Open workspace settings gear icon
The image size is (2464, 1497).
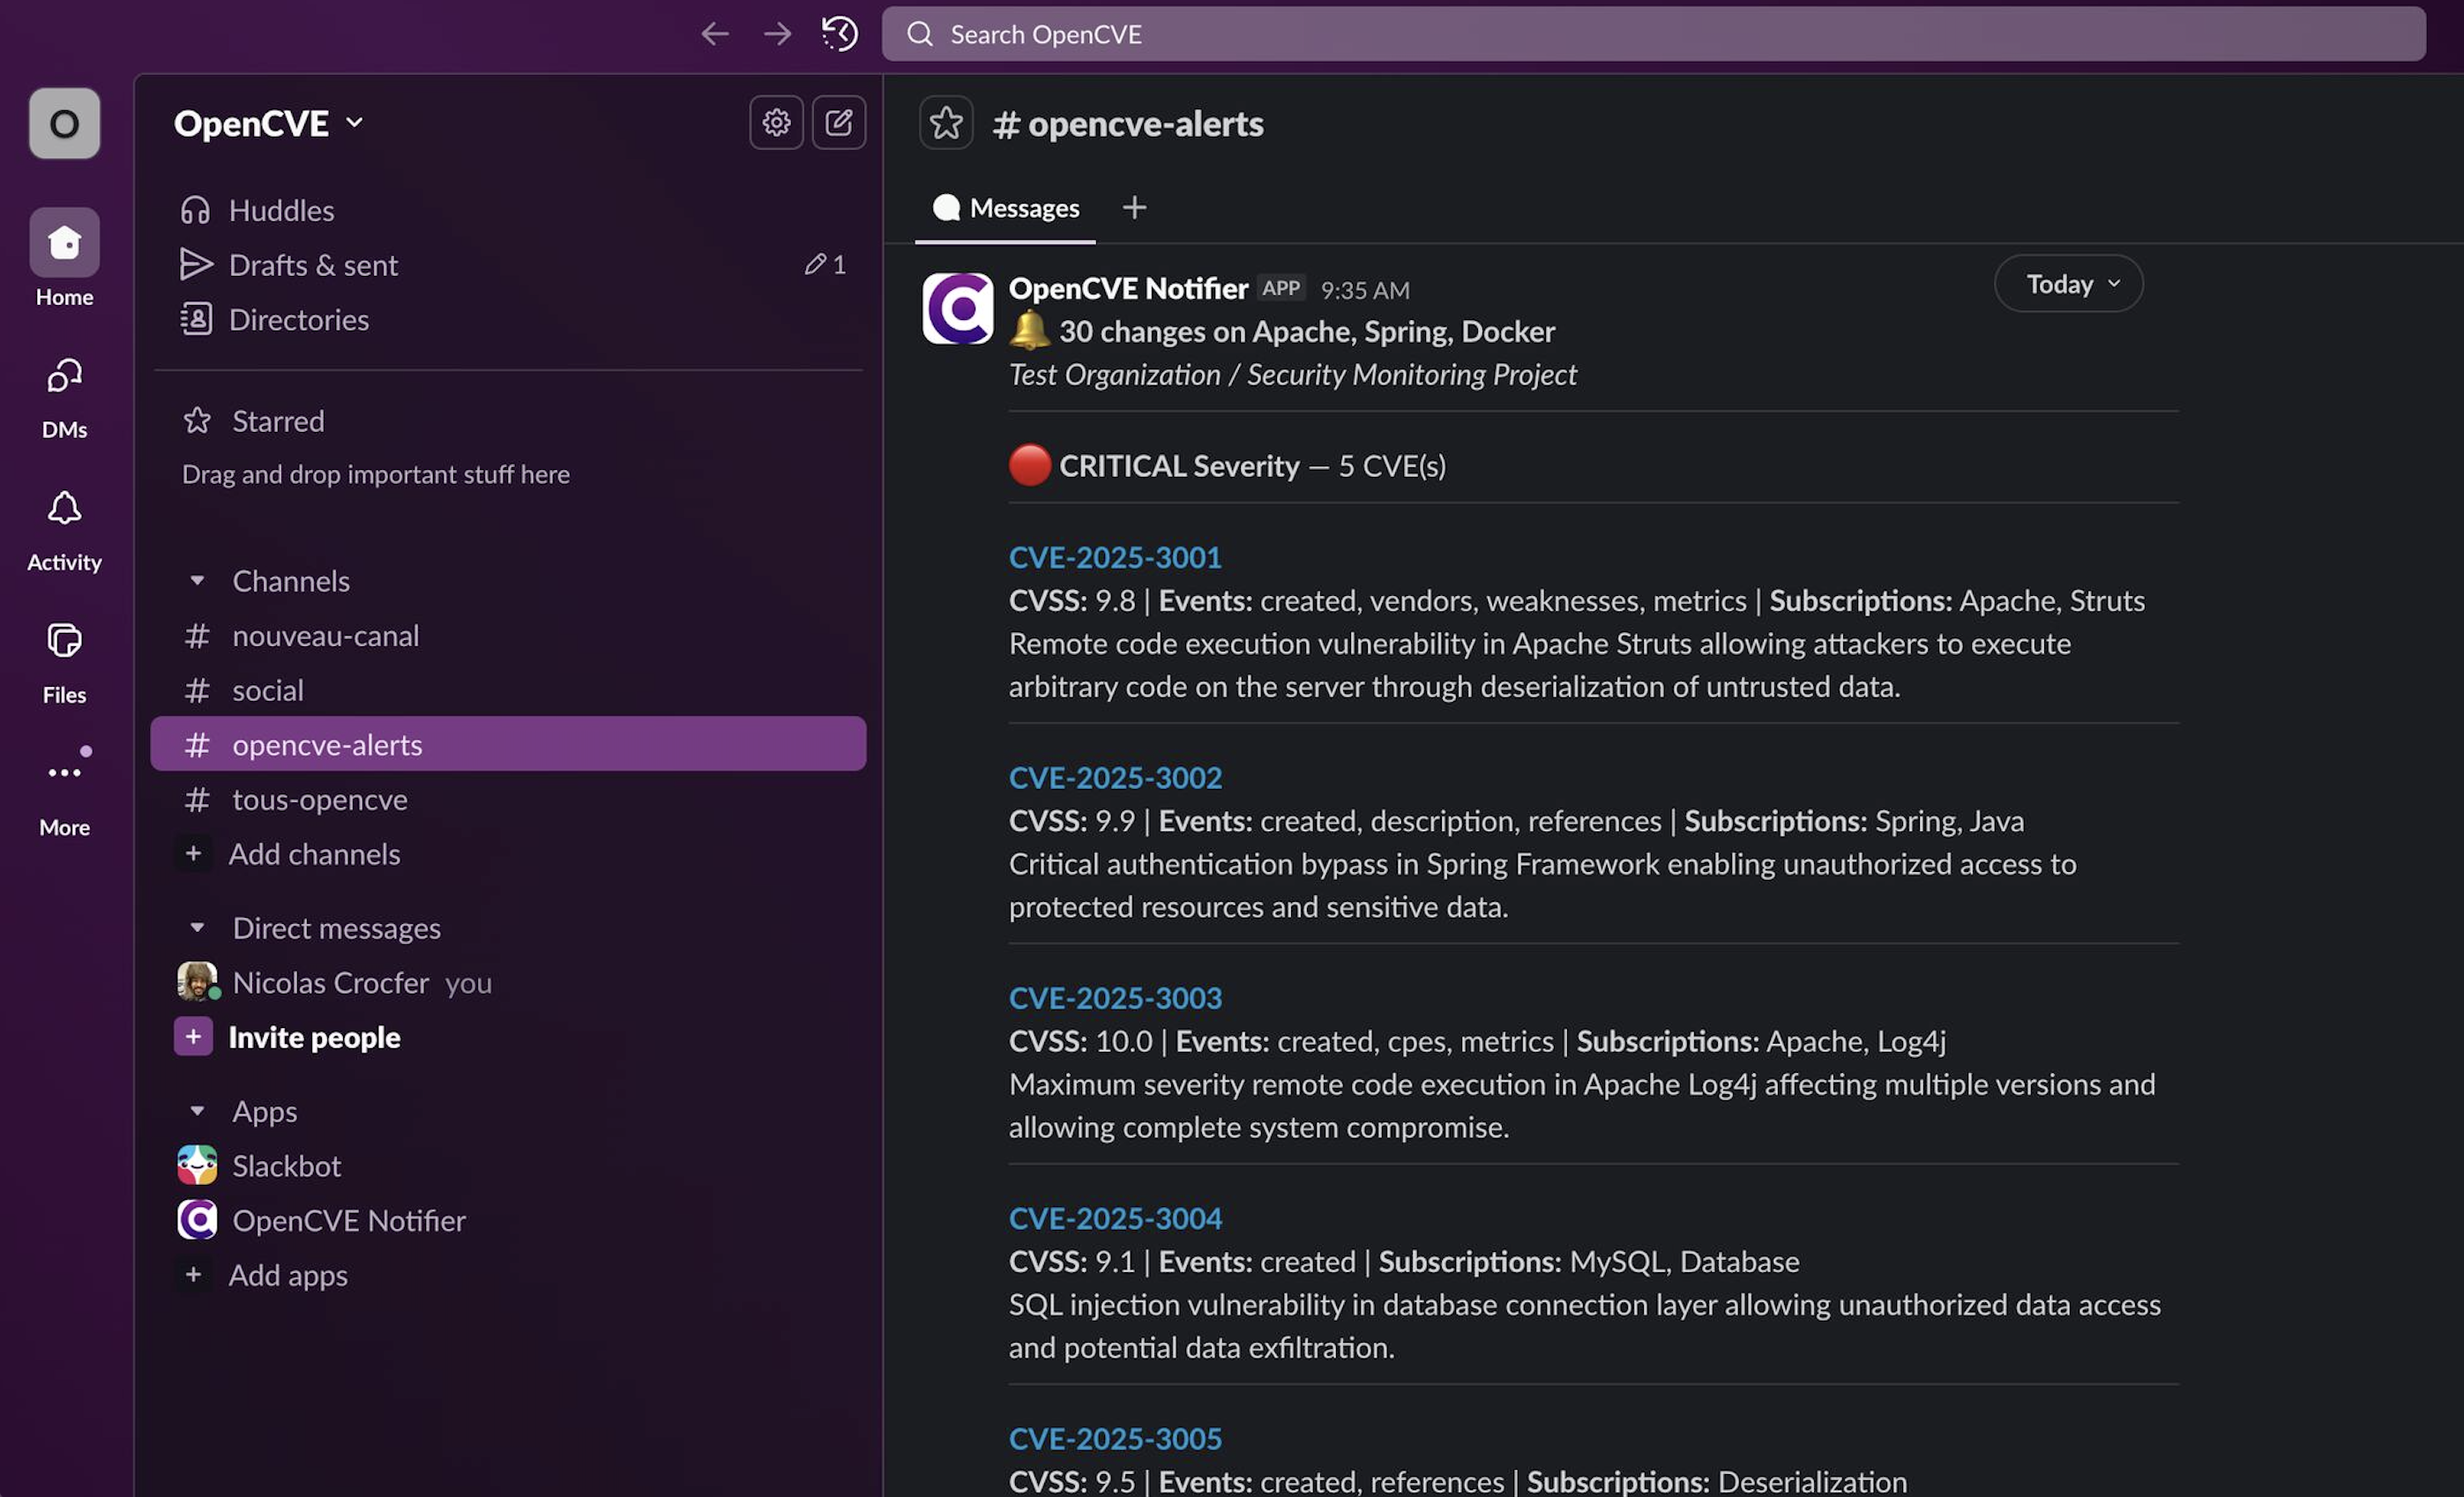(x=776, y=122)
